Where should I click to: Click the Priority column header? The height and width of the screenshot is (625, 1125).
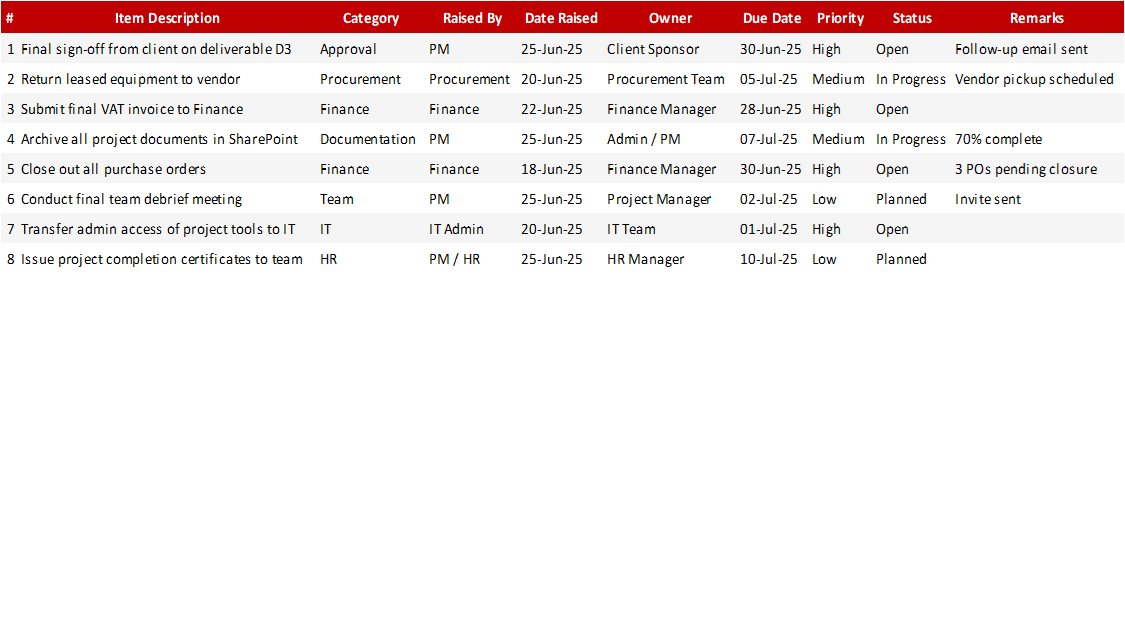[x=840, y=19]
